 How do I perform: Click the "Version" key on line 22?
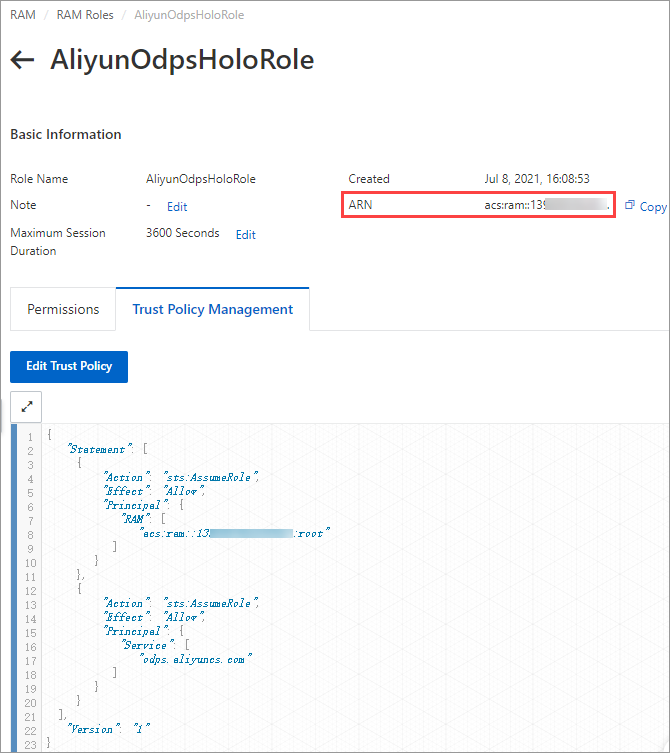click(94, 729)
